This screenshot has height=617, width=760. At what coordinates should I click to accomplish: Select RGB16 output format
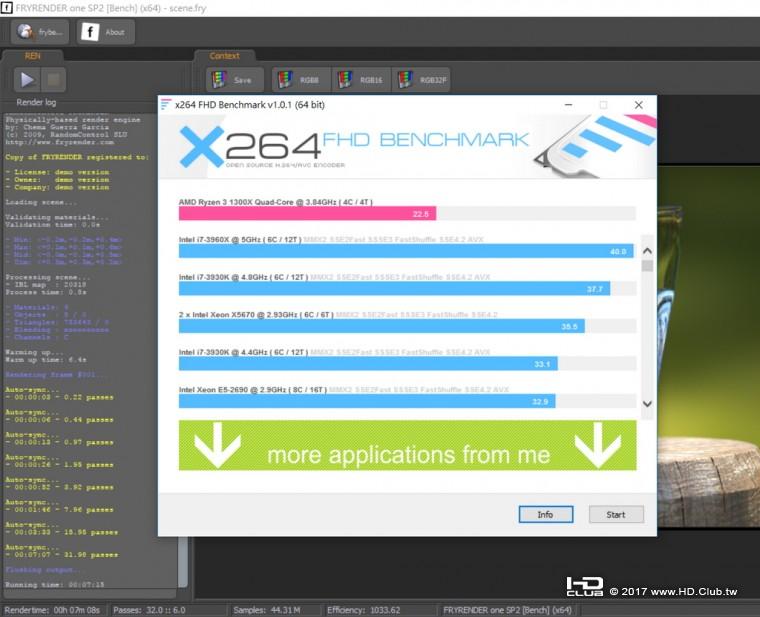[x=362, y=80]
